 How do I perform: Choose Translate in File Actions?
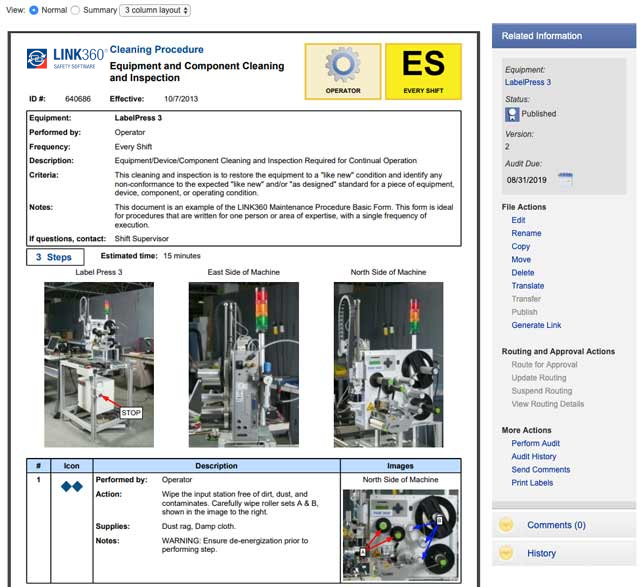tap(528, 286)
